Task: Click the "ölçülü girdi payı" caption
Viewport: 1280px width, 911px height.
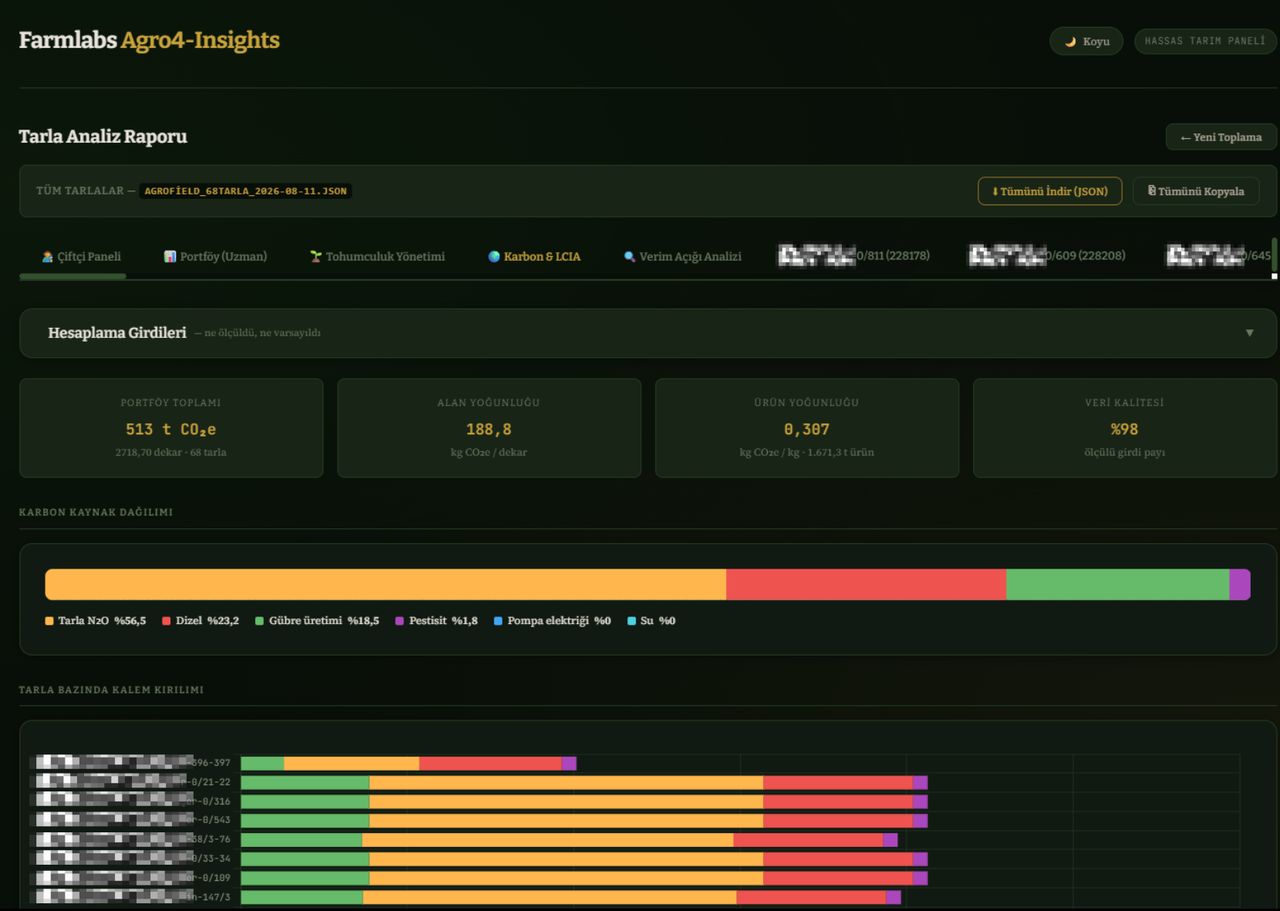Action: [1125, 453]
